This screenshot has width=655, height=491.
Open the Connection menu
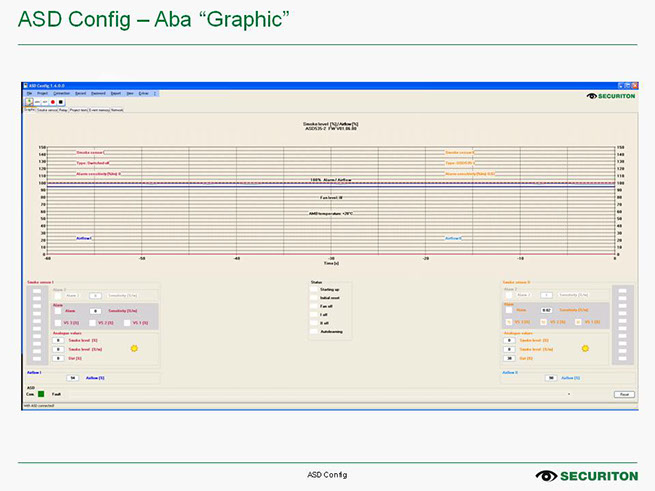coord(63,93)
